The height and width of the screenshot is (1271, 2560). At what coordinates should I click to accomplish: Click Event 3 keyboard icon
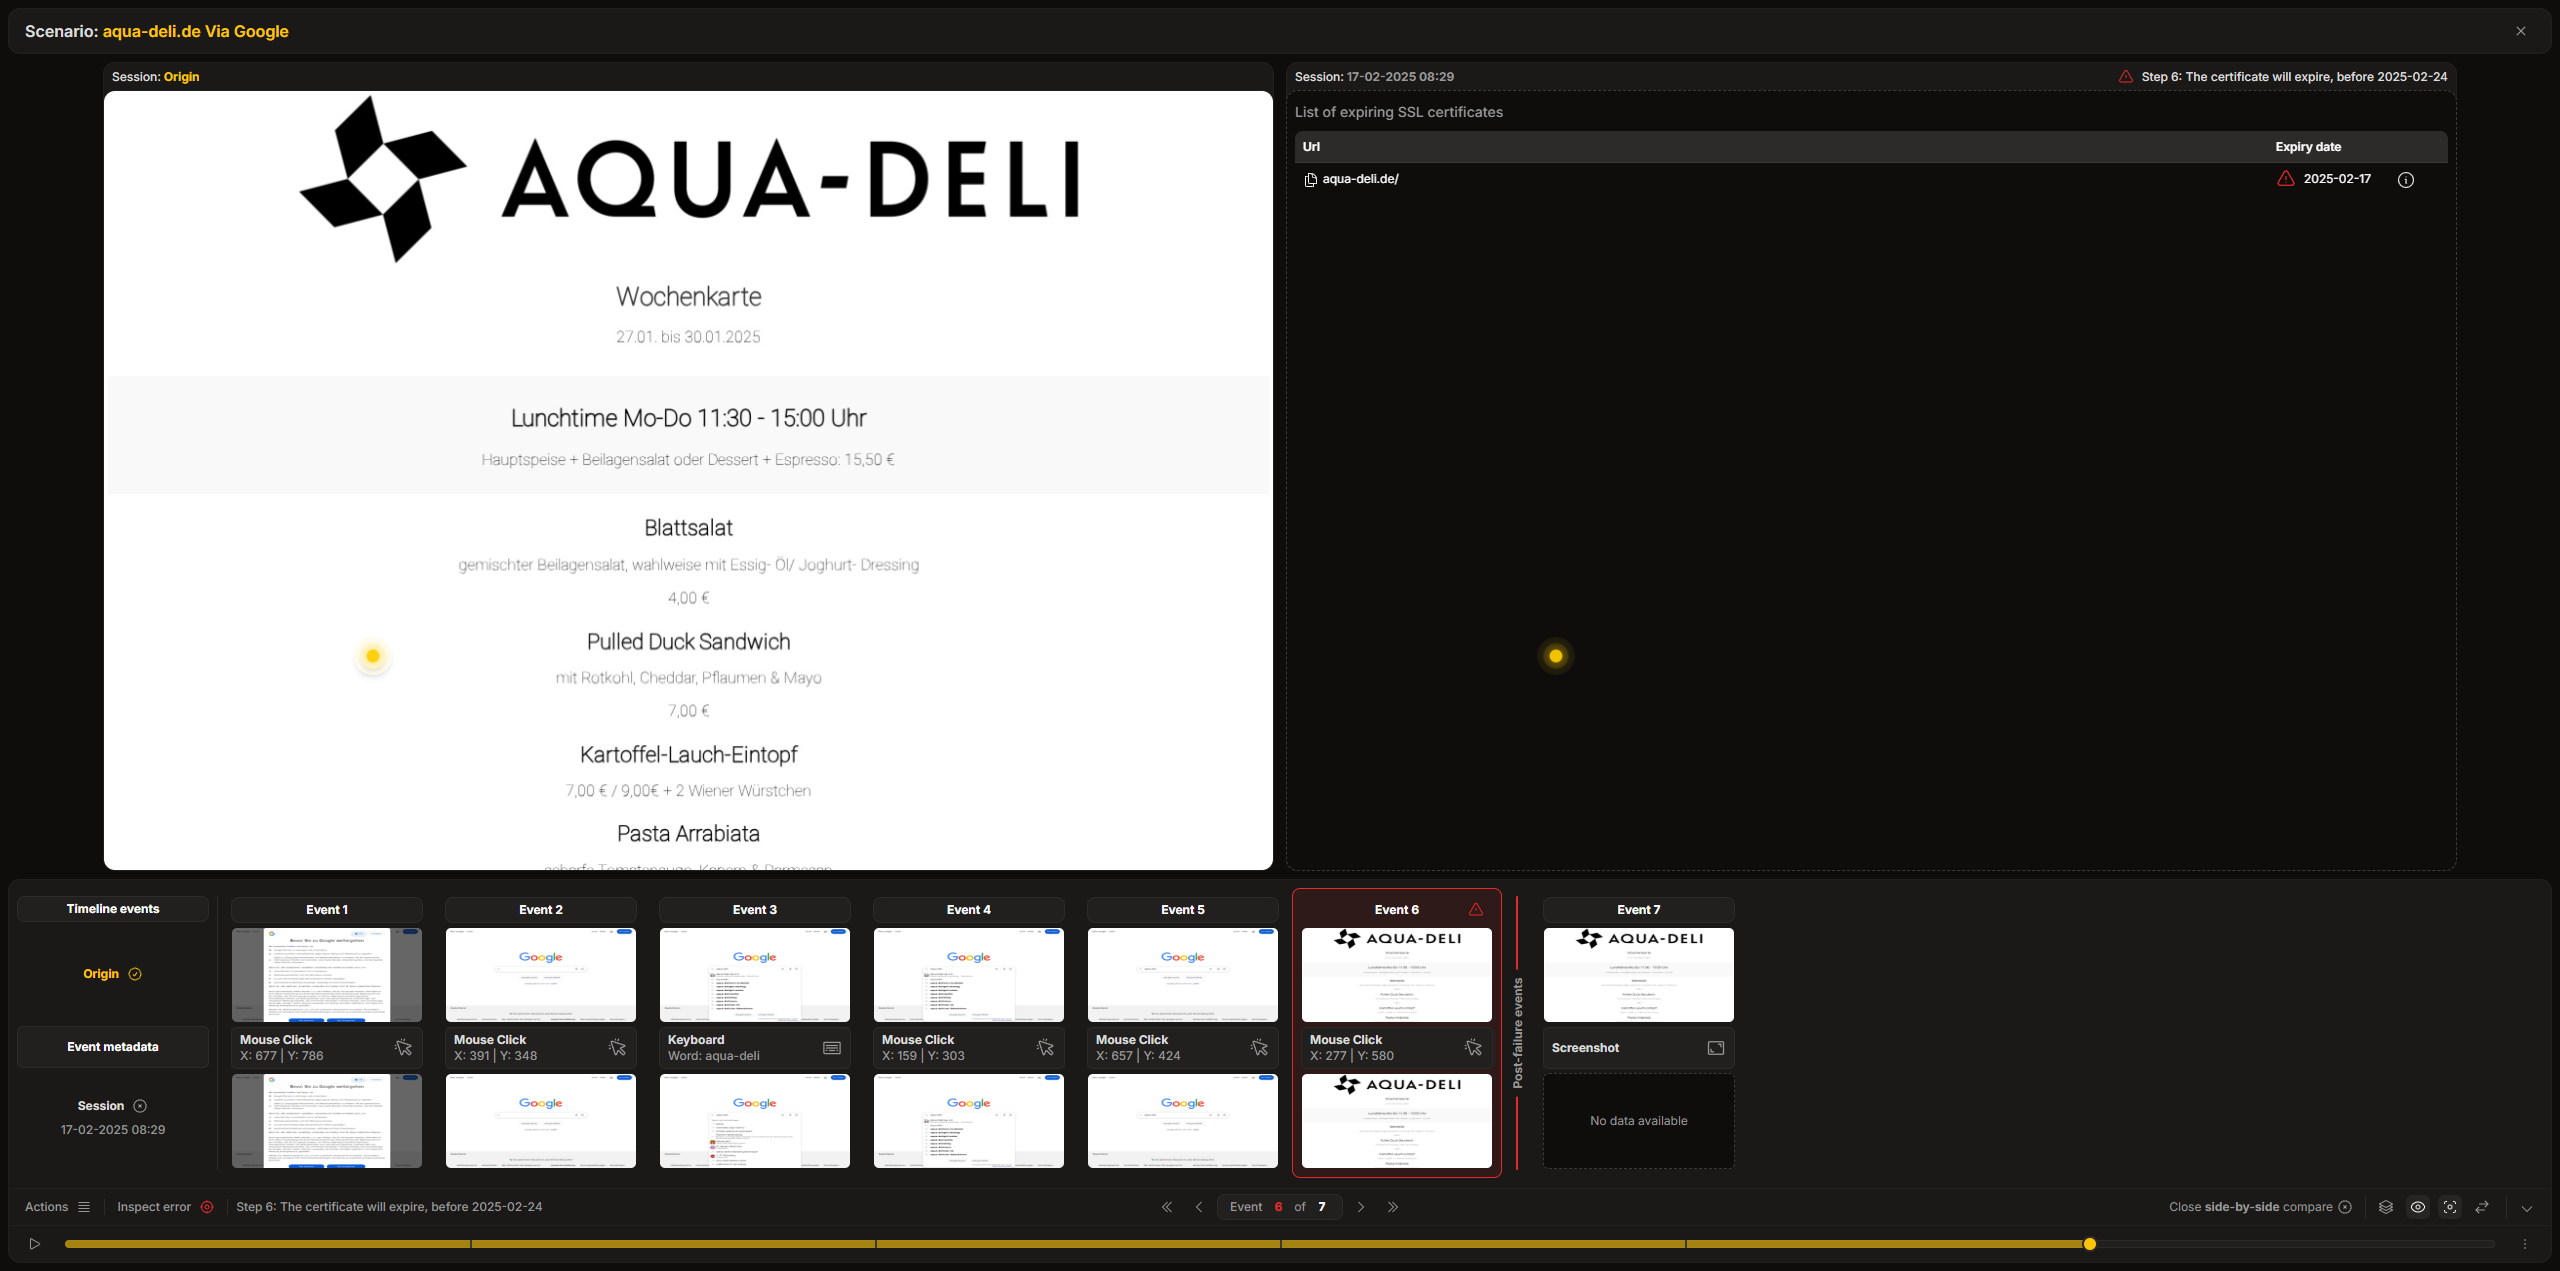click(x=832, y=1048)
